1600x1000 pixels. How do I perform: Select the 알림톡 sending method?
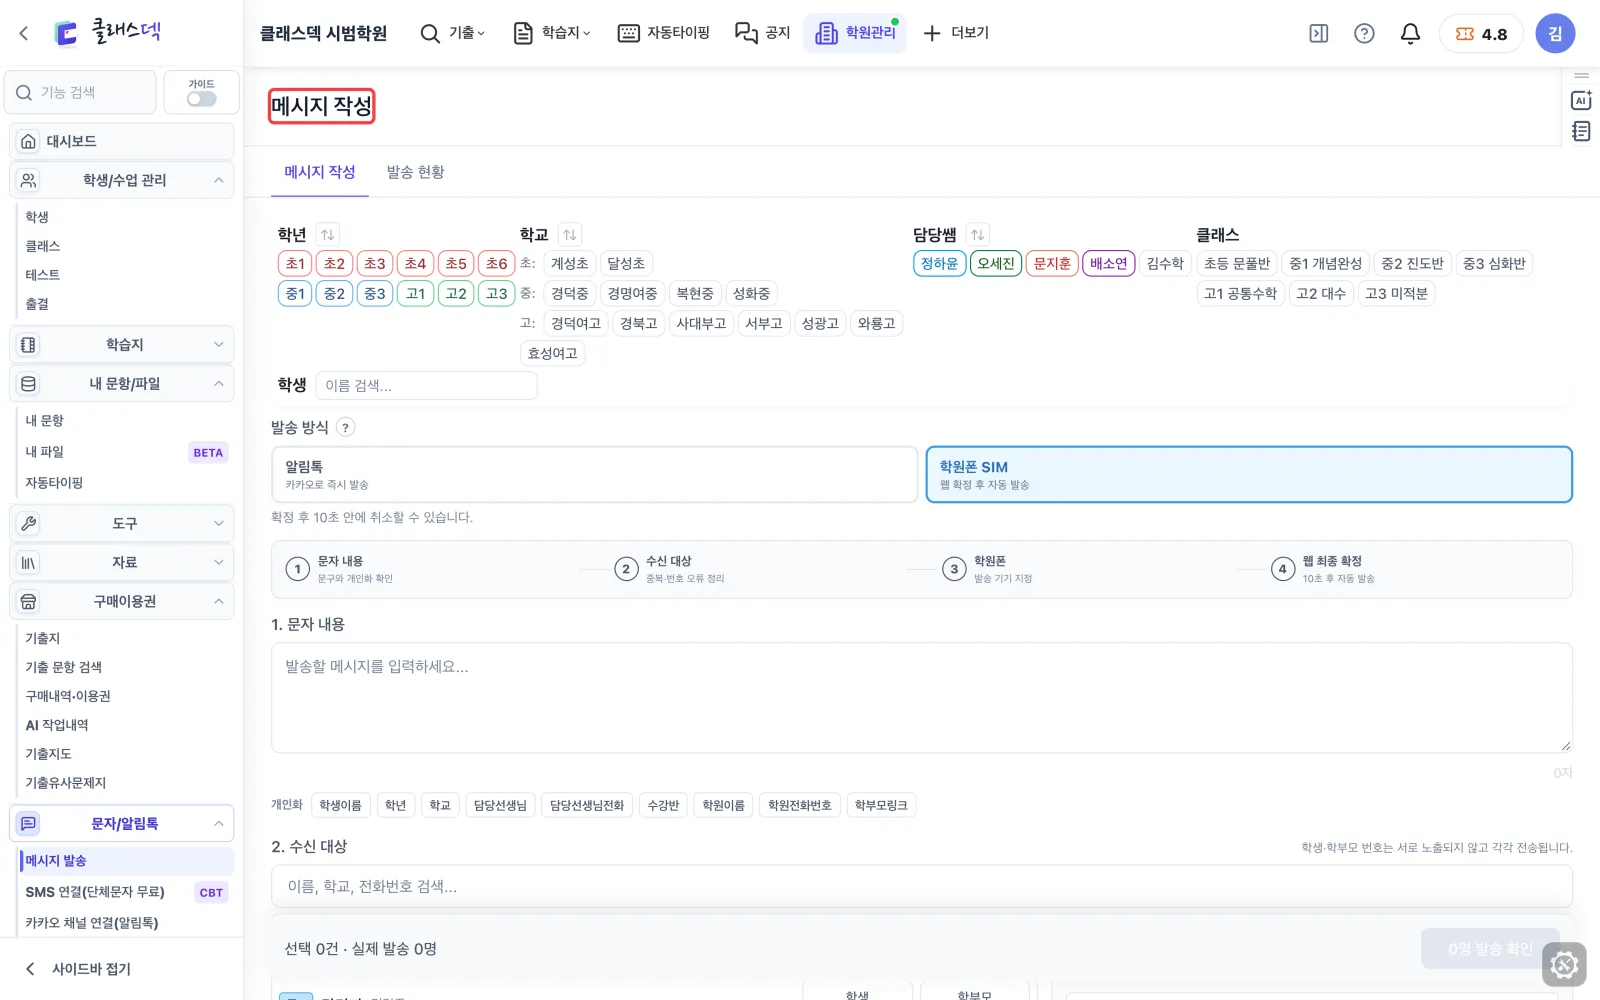pyautogui.click(x=594, y=474)
